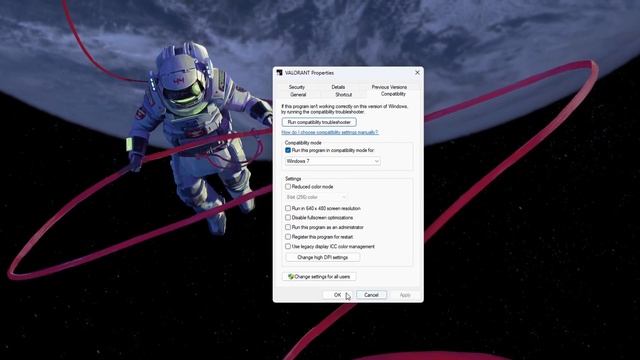
Task: Open the Shortcut tab
Action: point(343,94)
